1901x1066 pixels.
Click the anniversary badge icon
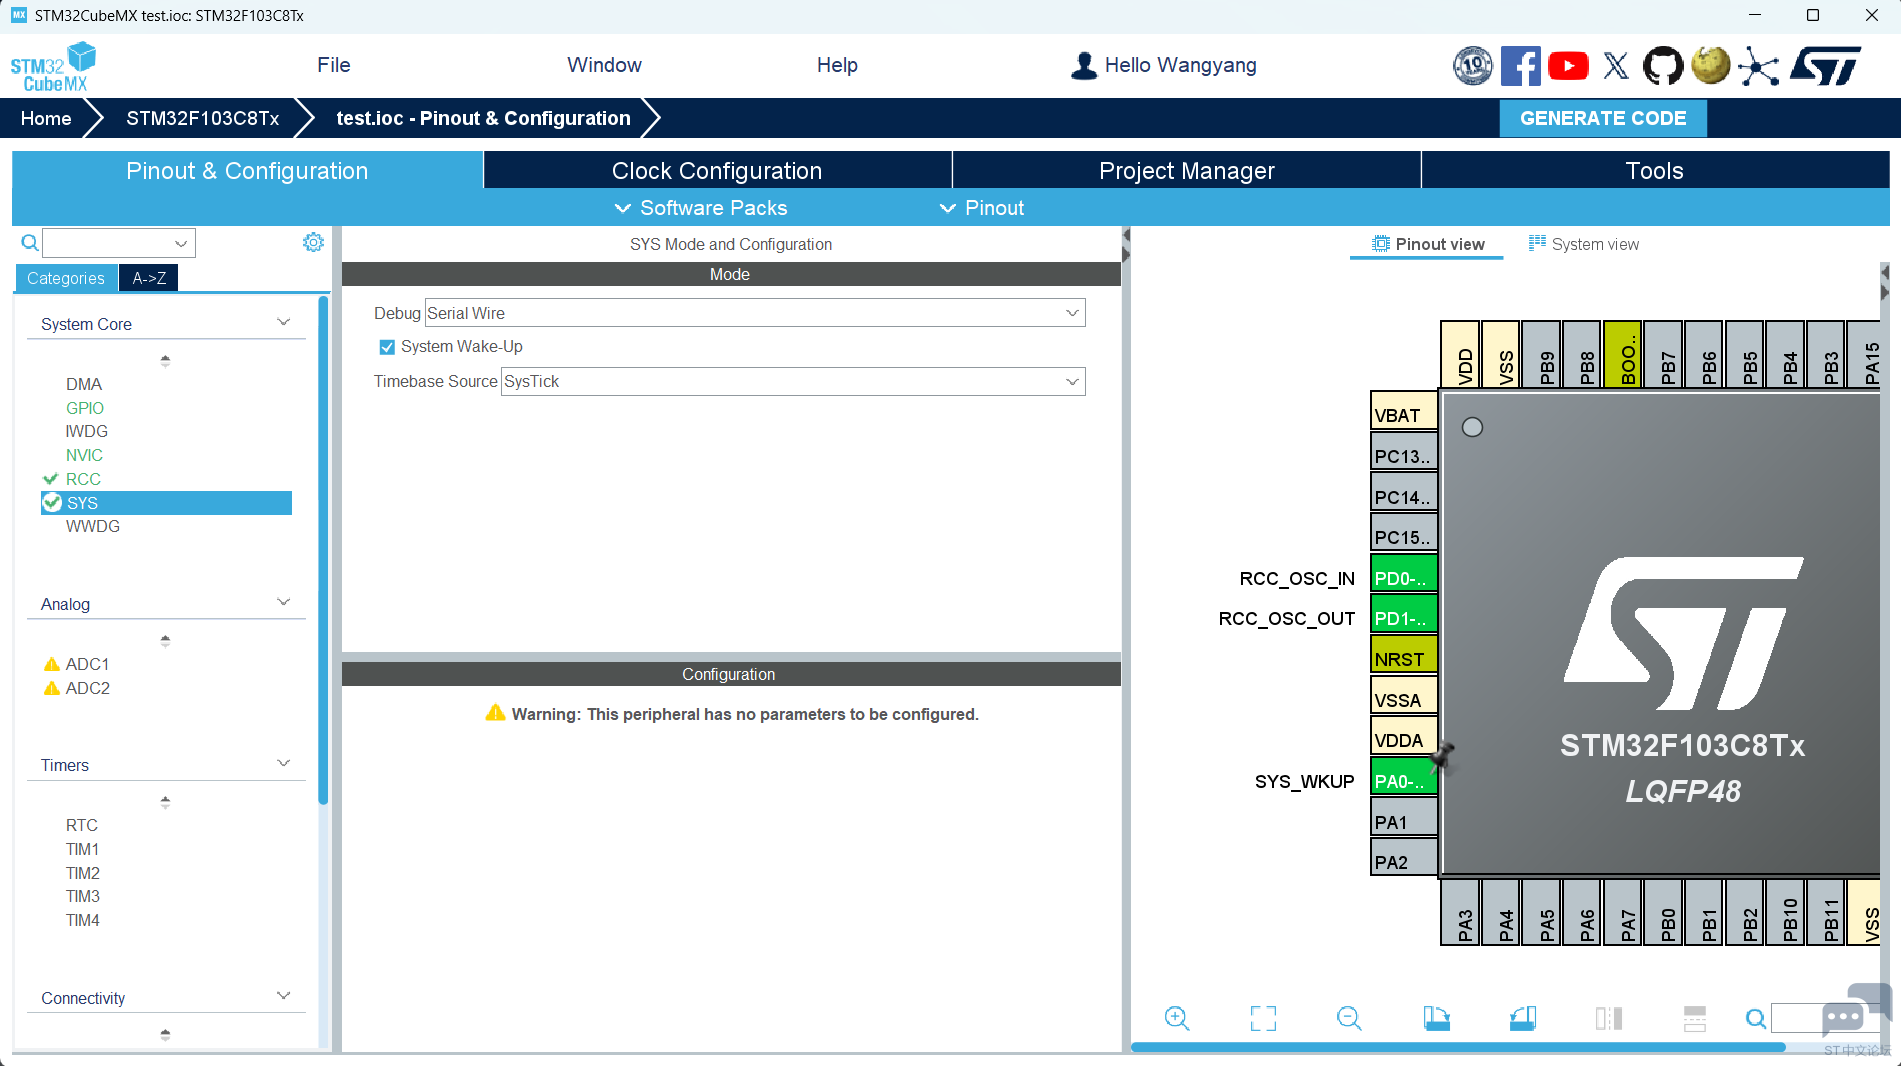point(1472,66)
